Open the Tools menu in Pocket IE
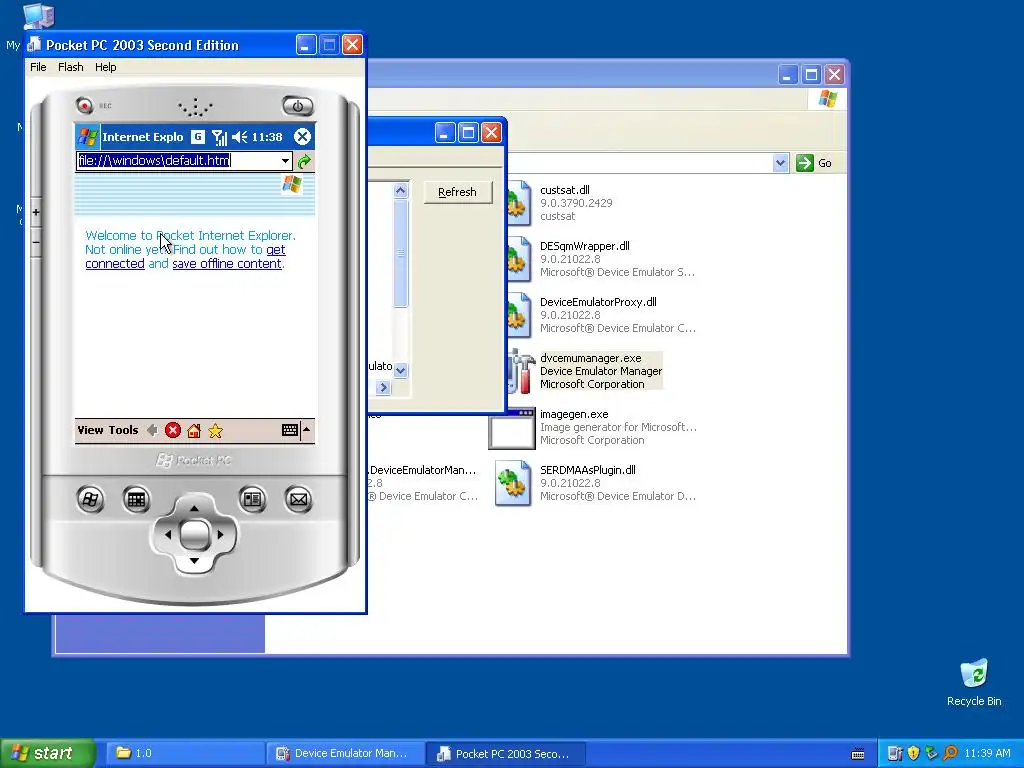This screenshot has width=1024, height=768. [123, 430]
